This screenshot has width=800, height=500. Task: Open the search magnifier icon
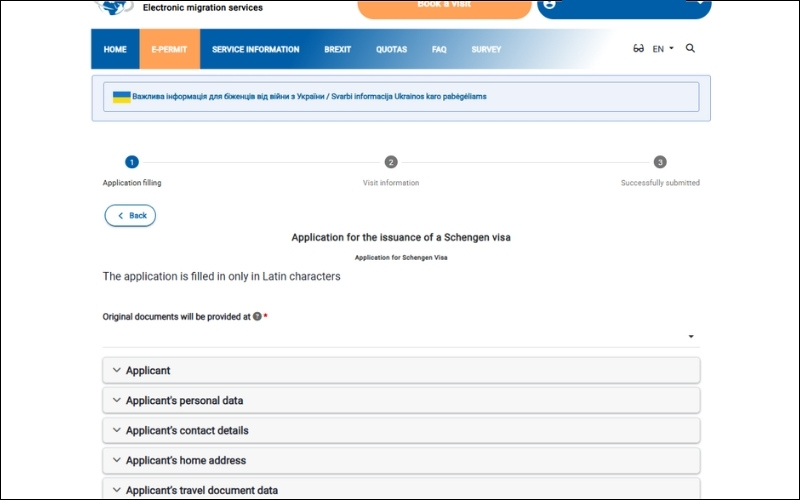pos(690,48)
